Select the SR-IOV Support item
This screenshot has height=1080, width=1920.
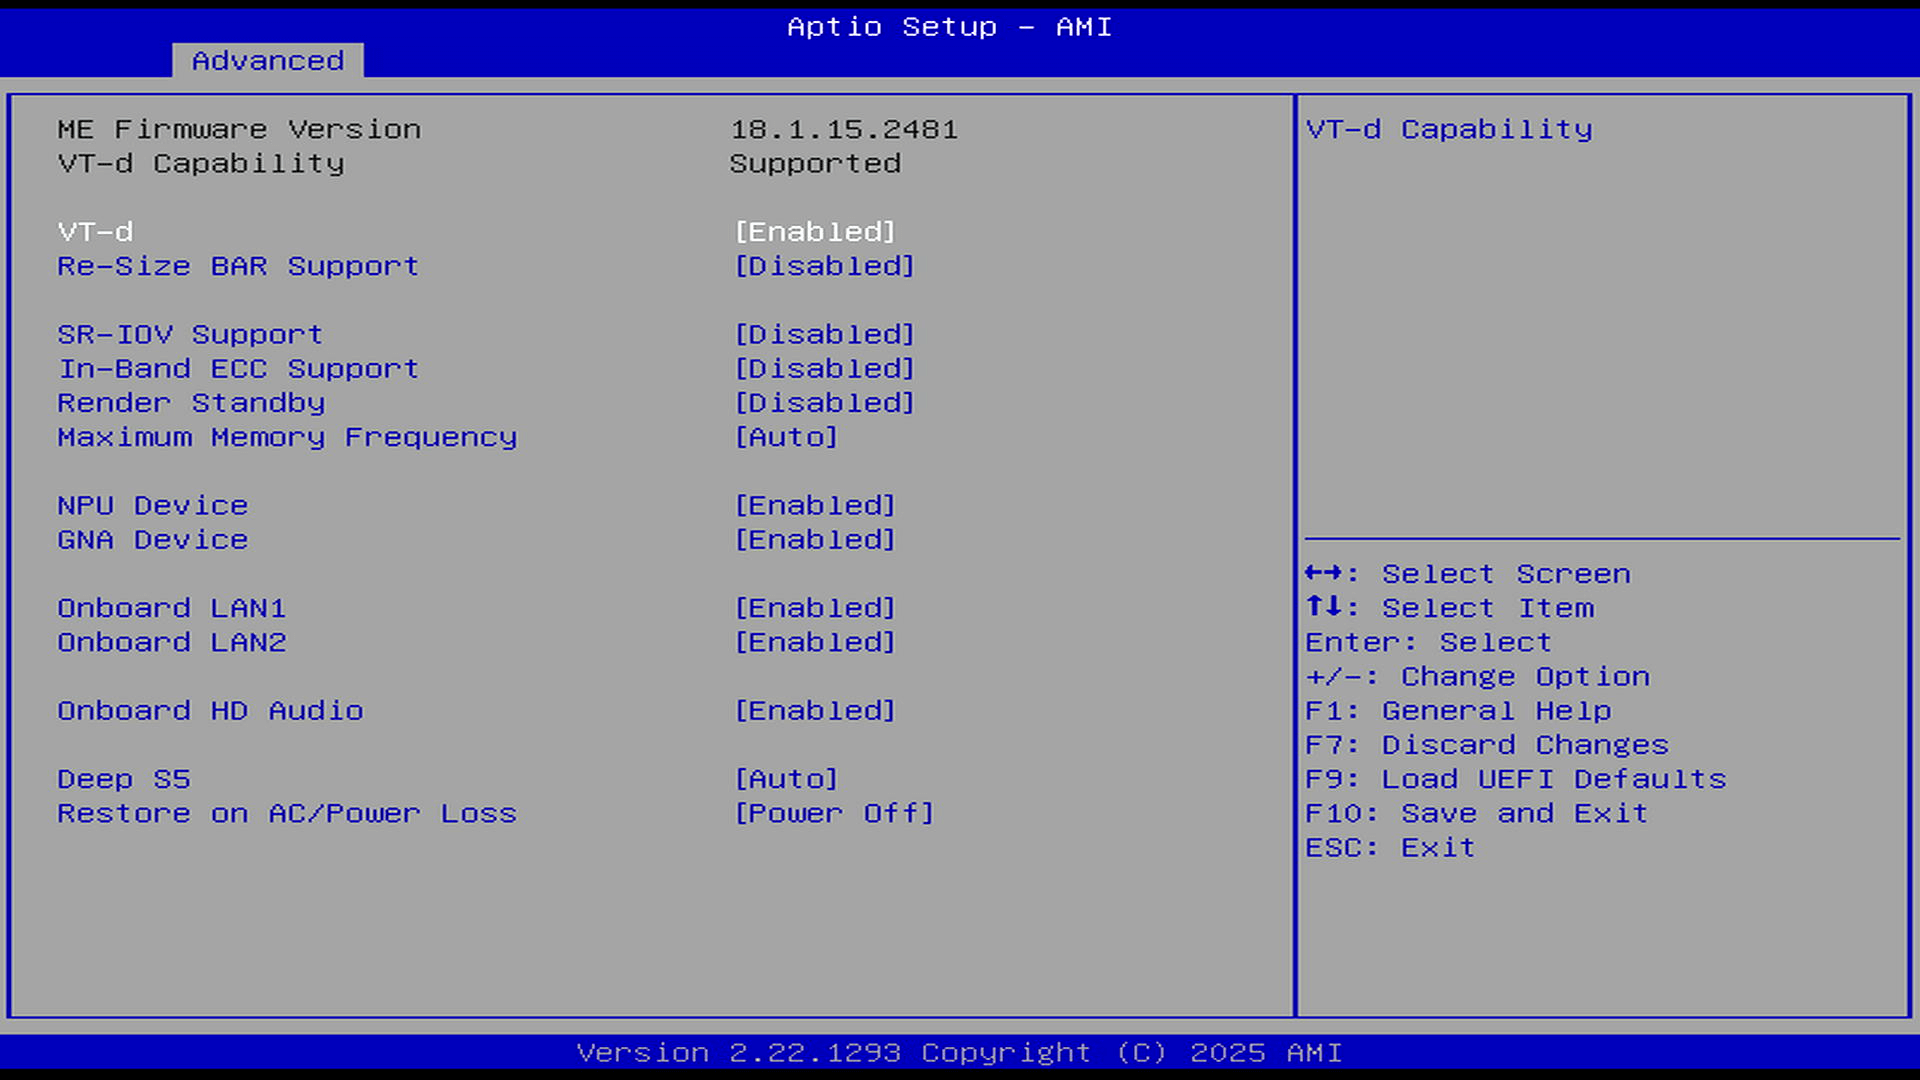[x=190, y=335]
